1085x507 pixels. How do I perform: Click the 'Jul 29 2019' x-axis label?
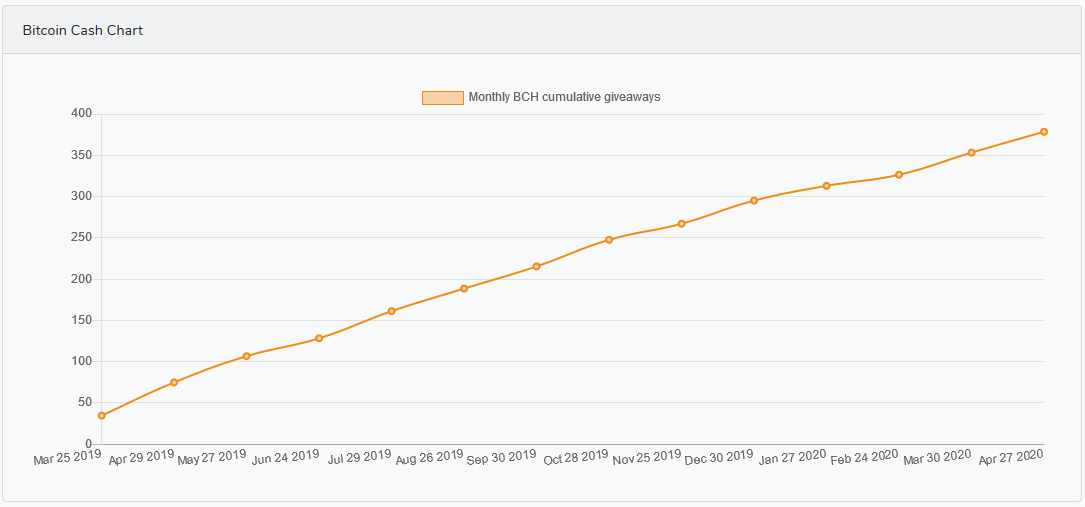[358, 458]
